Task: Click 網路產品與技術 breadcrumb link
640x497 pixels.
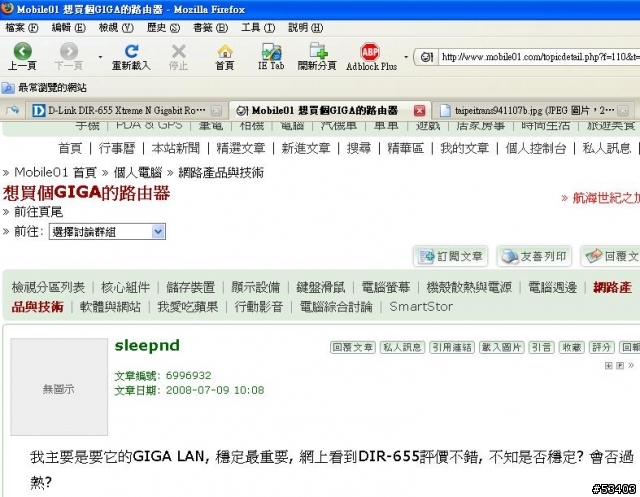Action: [221, 173]
